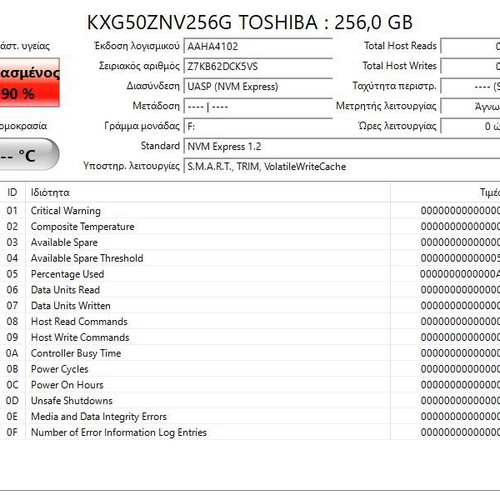This screenshot has height=500, width=500.
Task: Click the Ταχύτητα περιστρ. value field
Action: pos(470,86)
